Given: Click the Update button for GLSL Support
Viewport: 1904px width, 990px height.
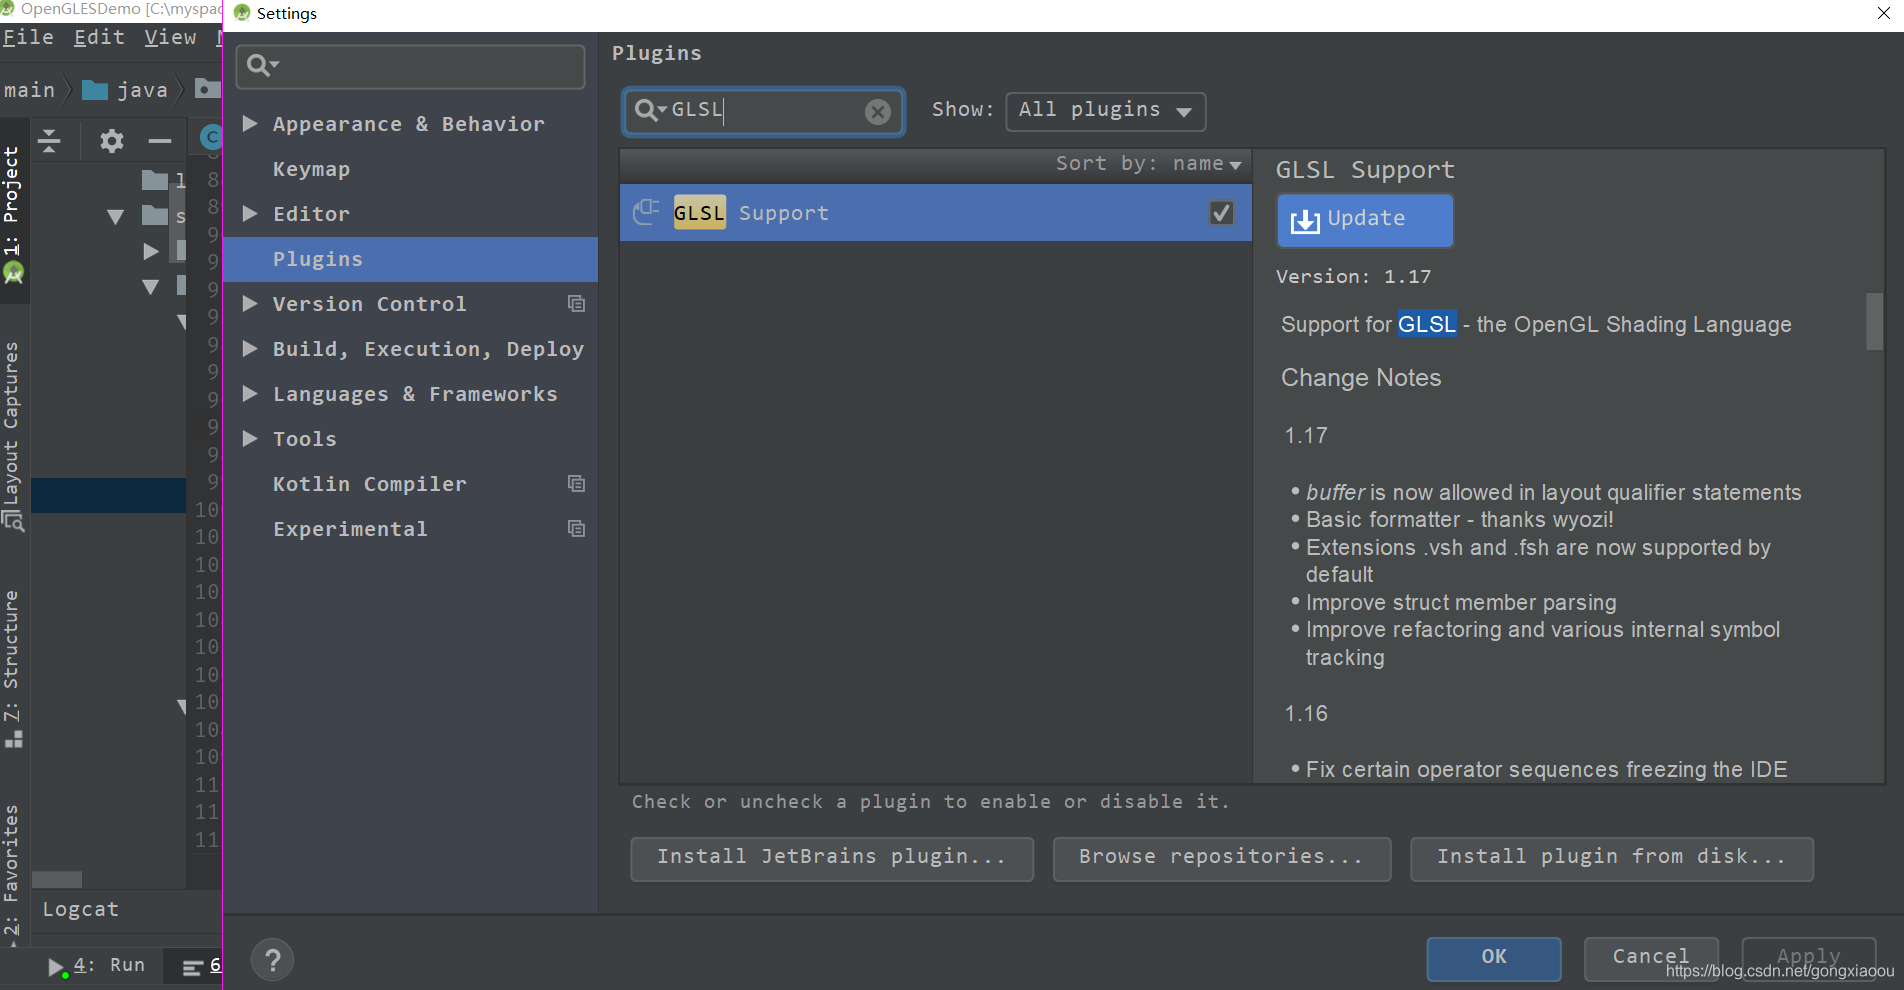Looking at the screenshot, I should pos(1364,220).
